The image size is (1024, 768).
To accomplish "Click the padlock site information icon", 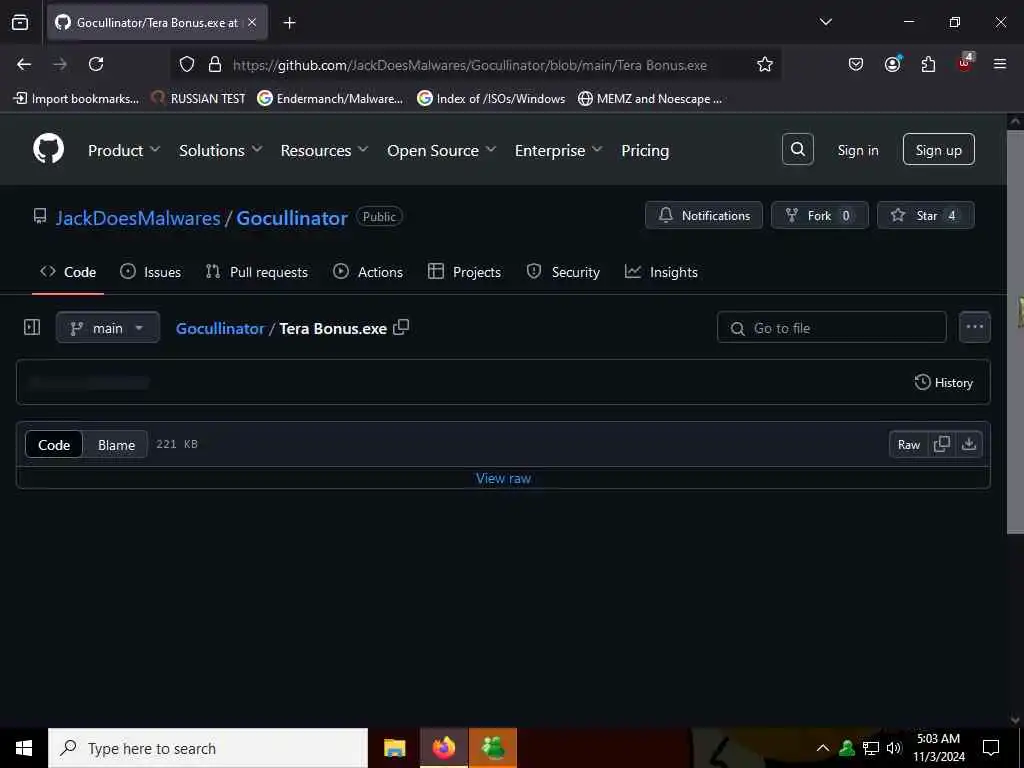I will (x=214, y=64).
